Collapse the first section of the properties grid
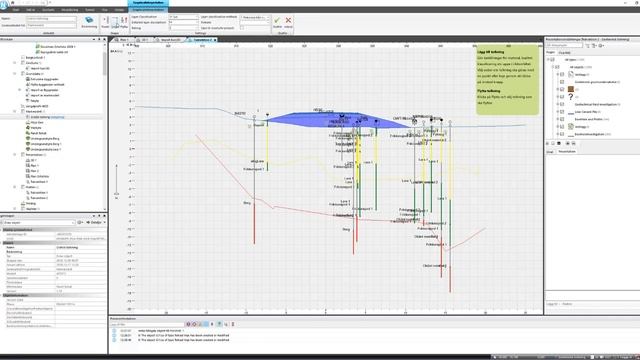 pos(2,230)
